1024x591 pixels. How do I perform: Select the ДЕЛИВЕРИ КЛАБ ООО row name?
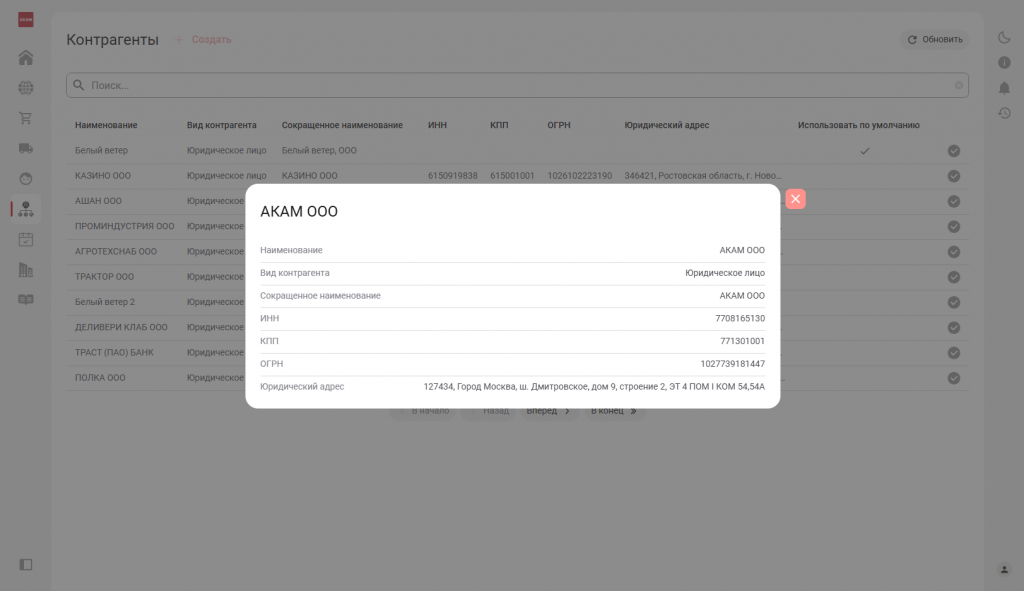121,327
